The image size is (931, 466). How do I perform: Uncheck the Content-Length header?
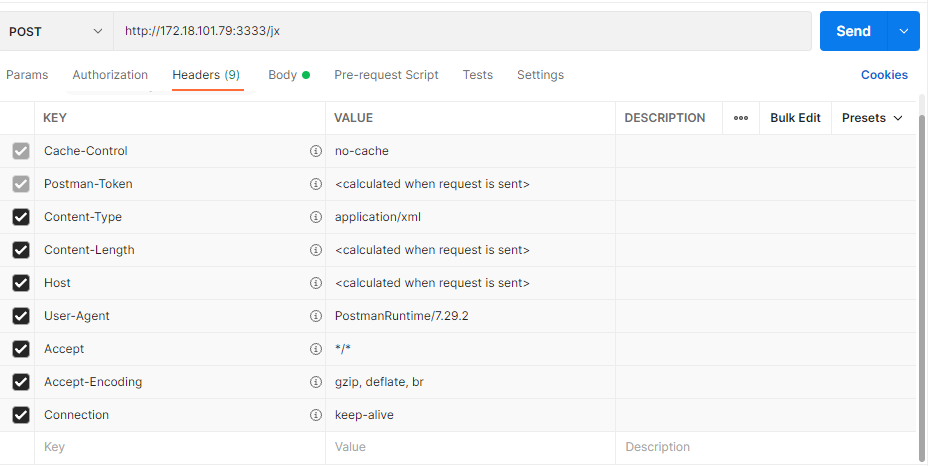coord(21,250)
